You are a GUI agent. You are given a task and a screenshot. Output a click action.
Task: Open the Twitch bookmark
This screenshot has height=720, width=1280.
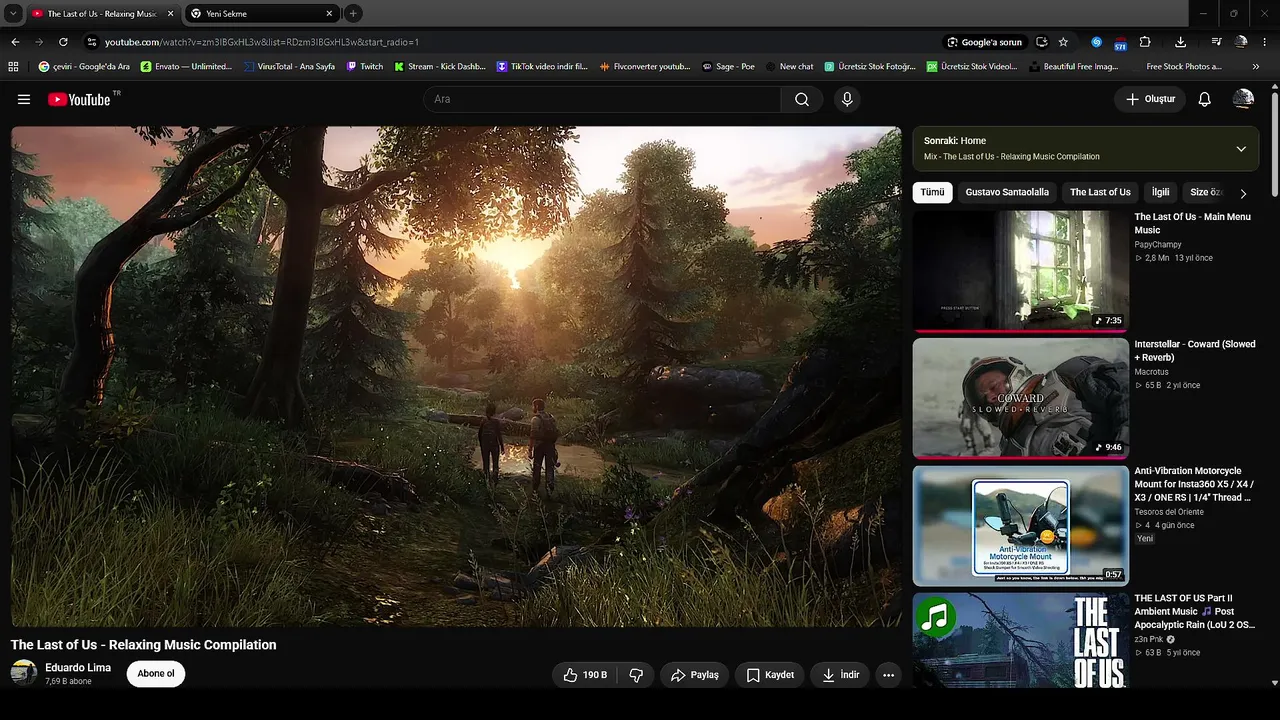tap(365, 66)
